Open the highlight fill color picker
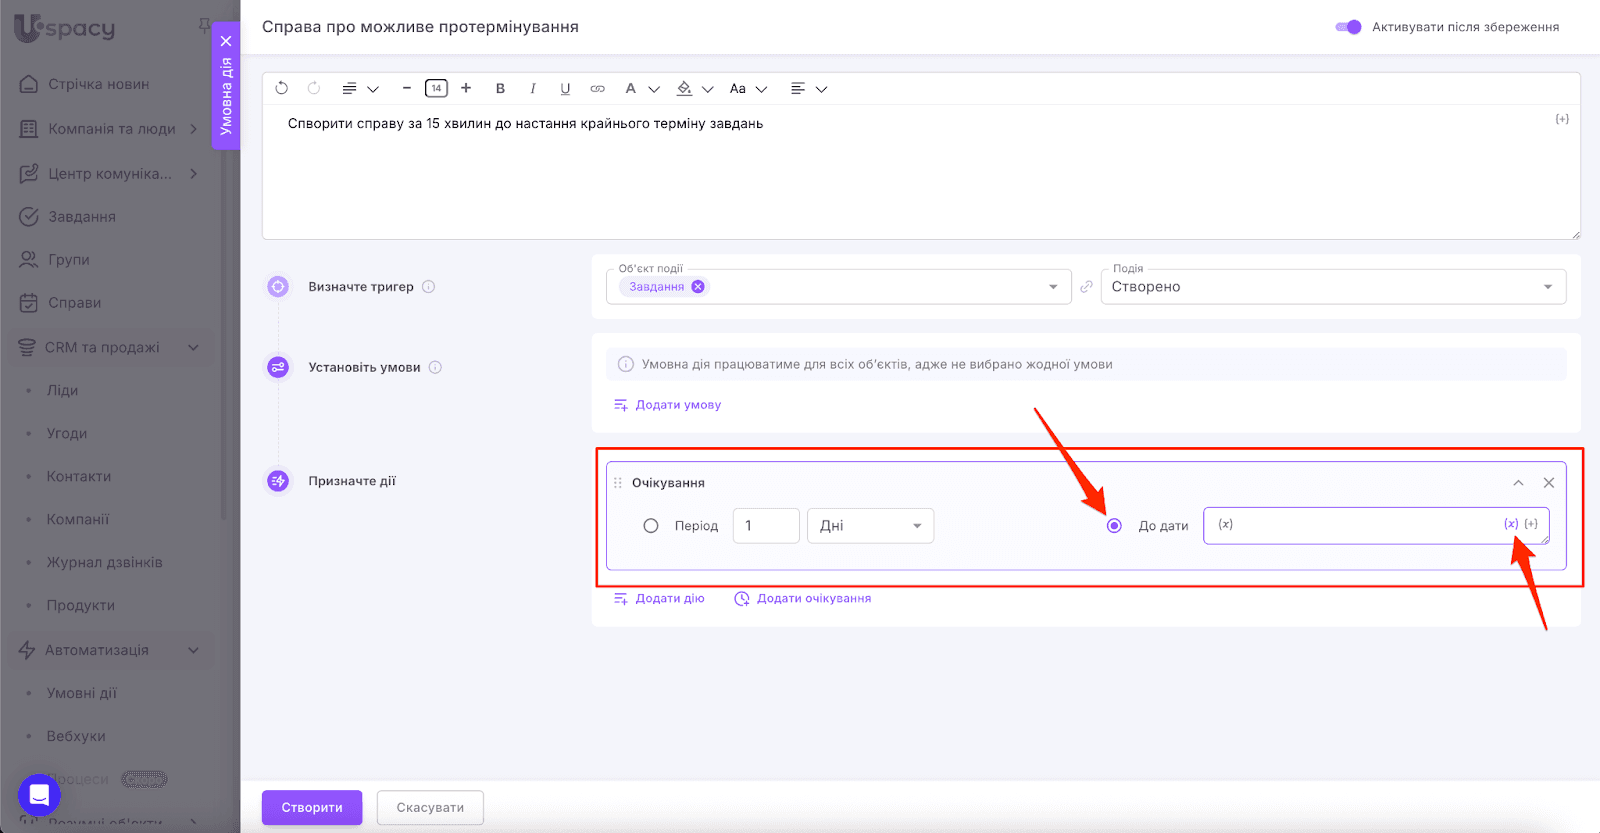This screenshot has width=1600, height=833. [x=684, y=88]
